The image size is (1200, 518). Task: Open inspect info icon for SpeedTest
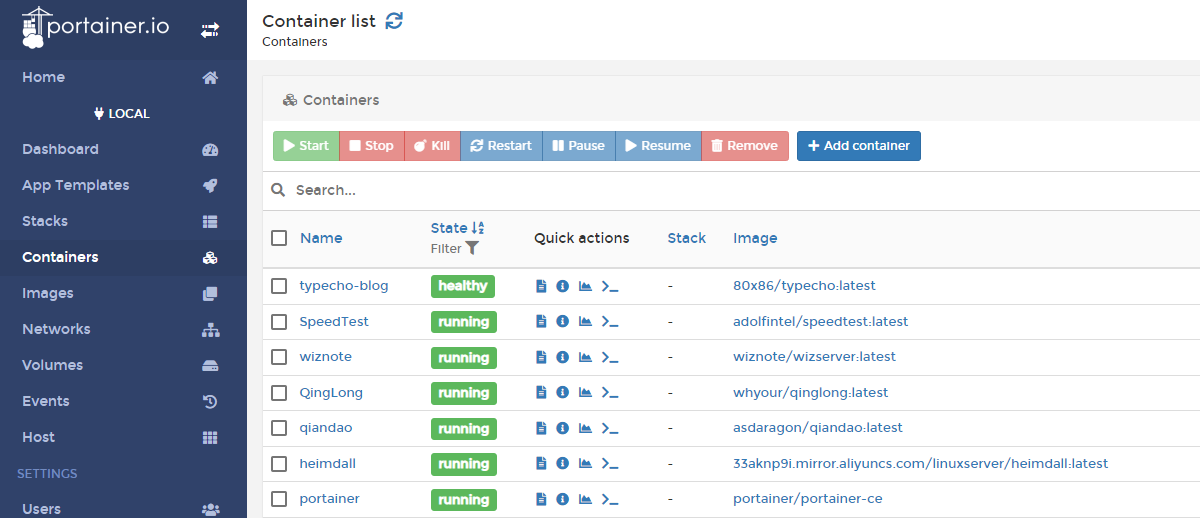[x=562, y=322]
